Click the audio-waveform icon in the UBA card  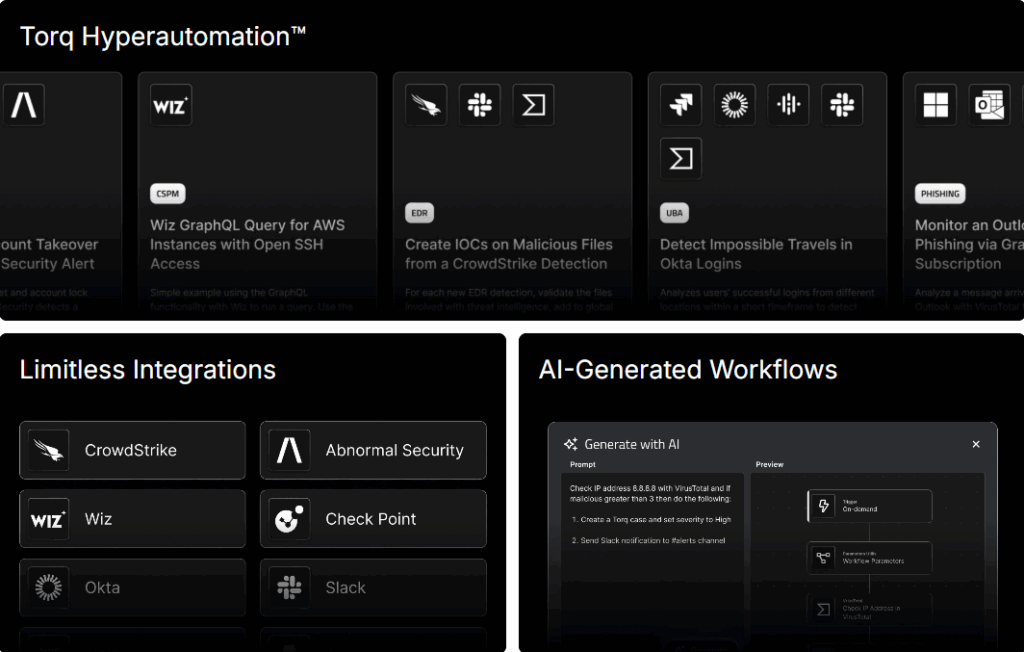point(788,105)
